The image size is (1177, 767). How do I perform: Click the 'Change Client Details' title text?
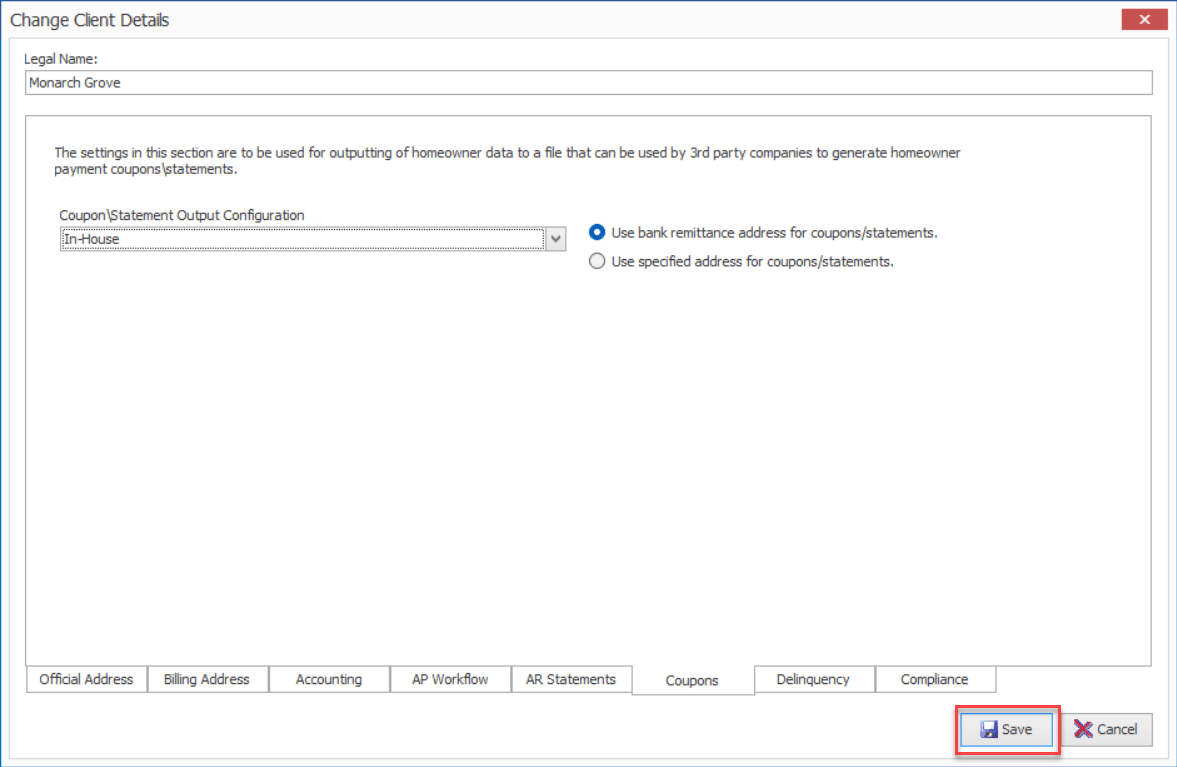pyautogui.click(x=89, y=20)
